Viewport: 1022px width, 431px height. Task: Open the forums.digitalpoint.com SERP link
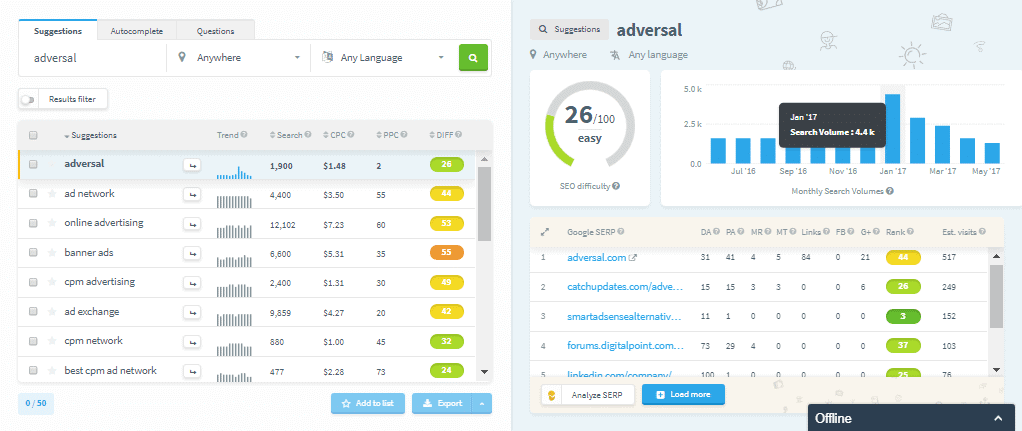pos(626,346)
